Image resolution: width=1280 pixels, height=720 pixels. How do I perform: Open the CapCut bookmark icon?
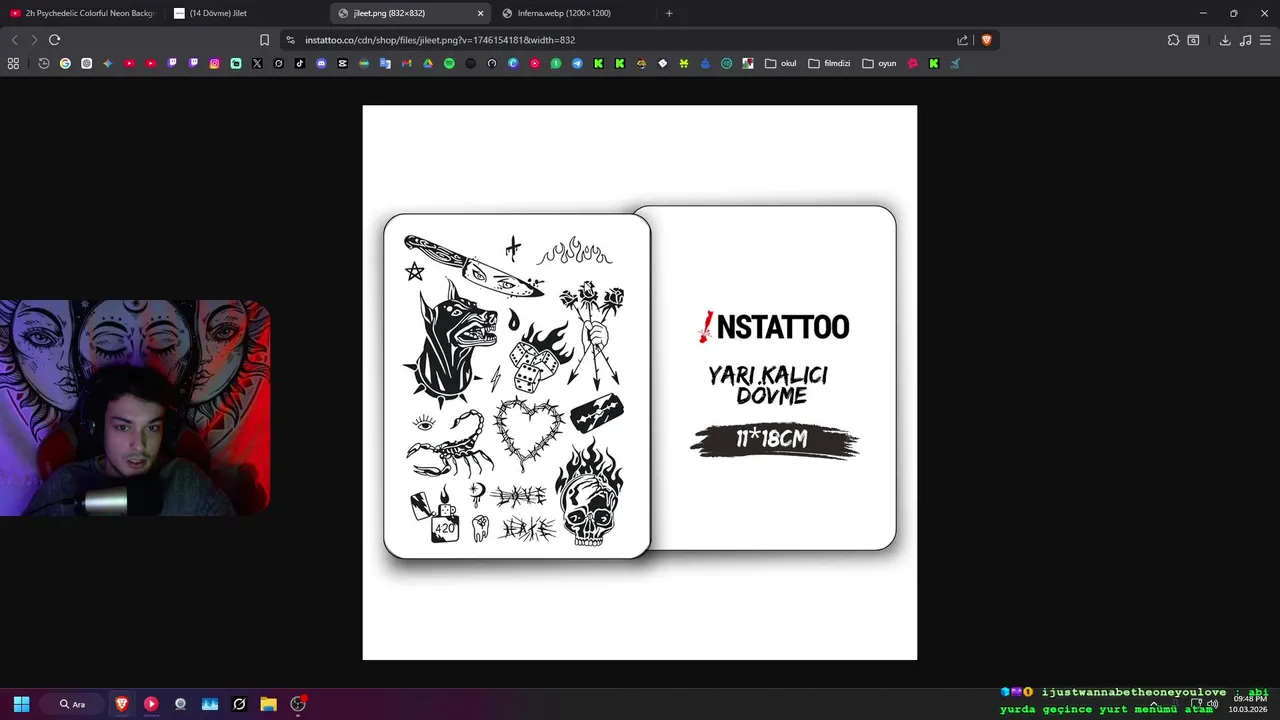(x=342, y=63)
